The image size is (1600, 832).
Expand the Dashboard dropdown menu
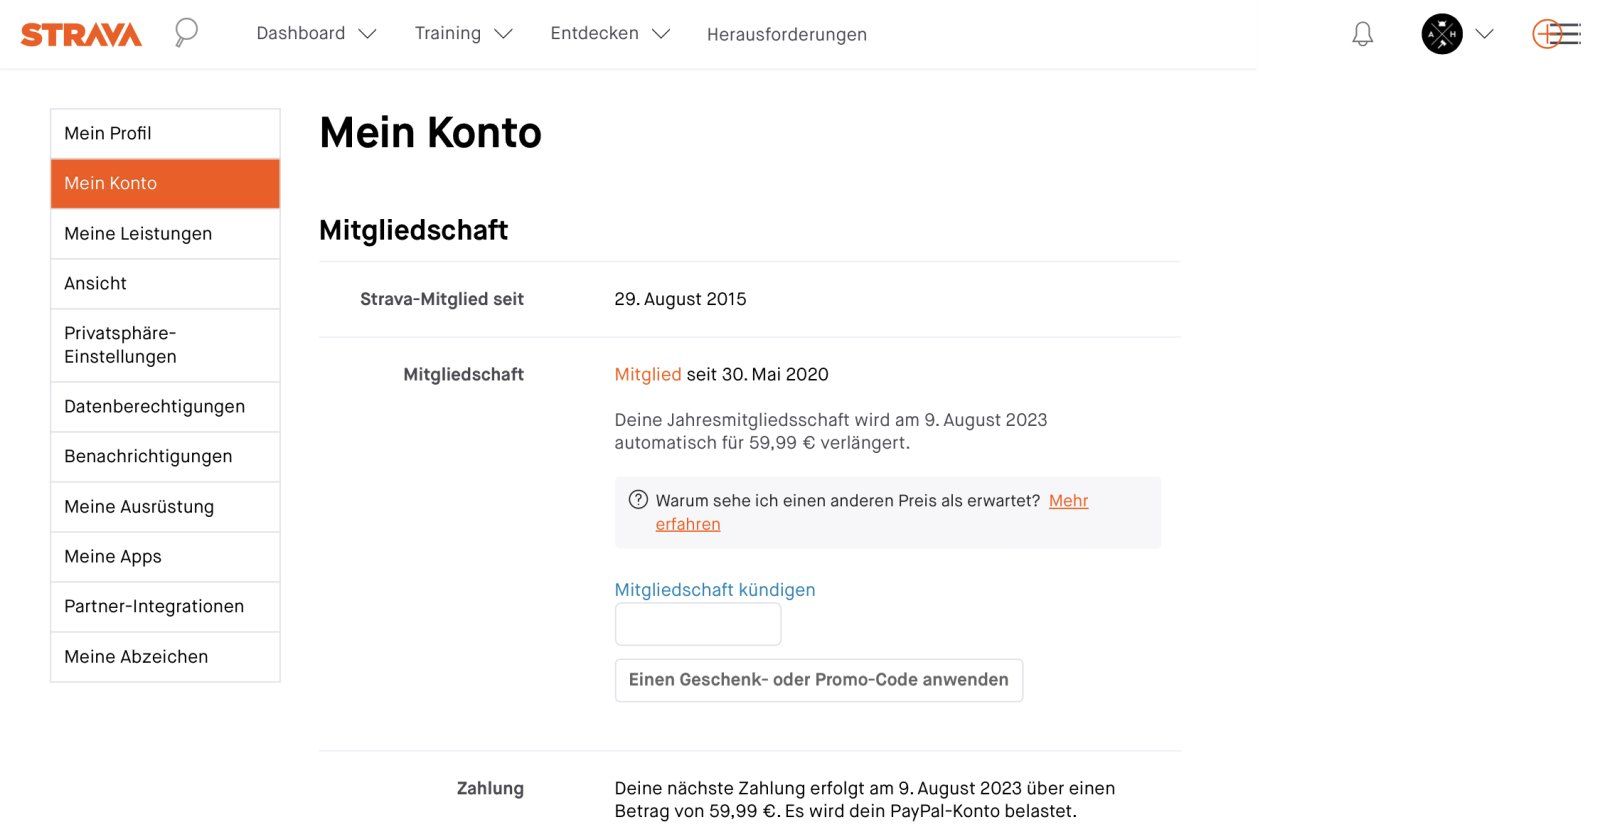click(316, 34)
